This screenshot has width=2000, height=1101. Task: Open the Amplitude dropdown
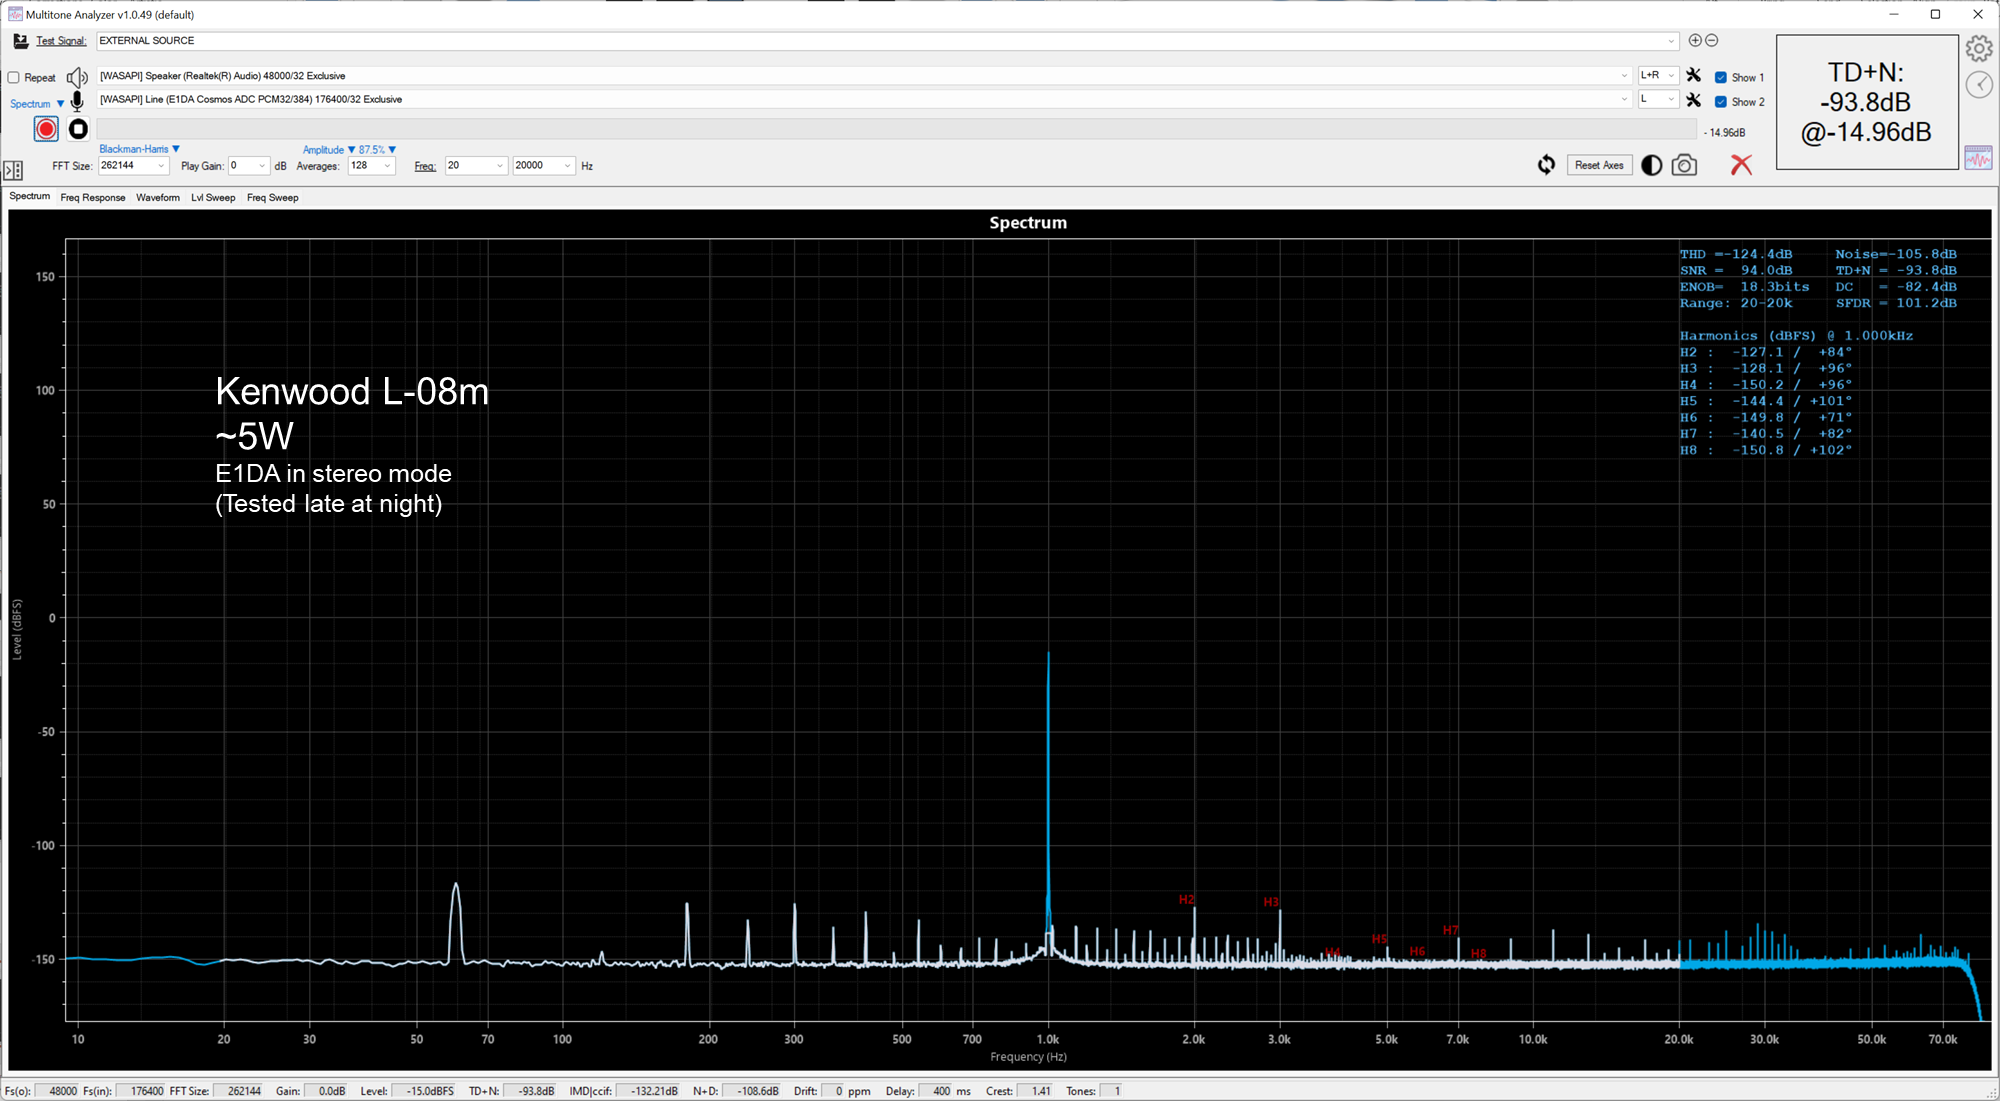pyautogui.click(x=329, y=150)
